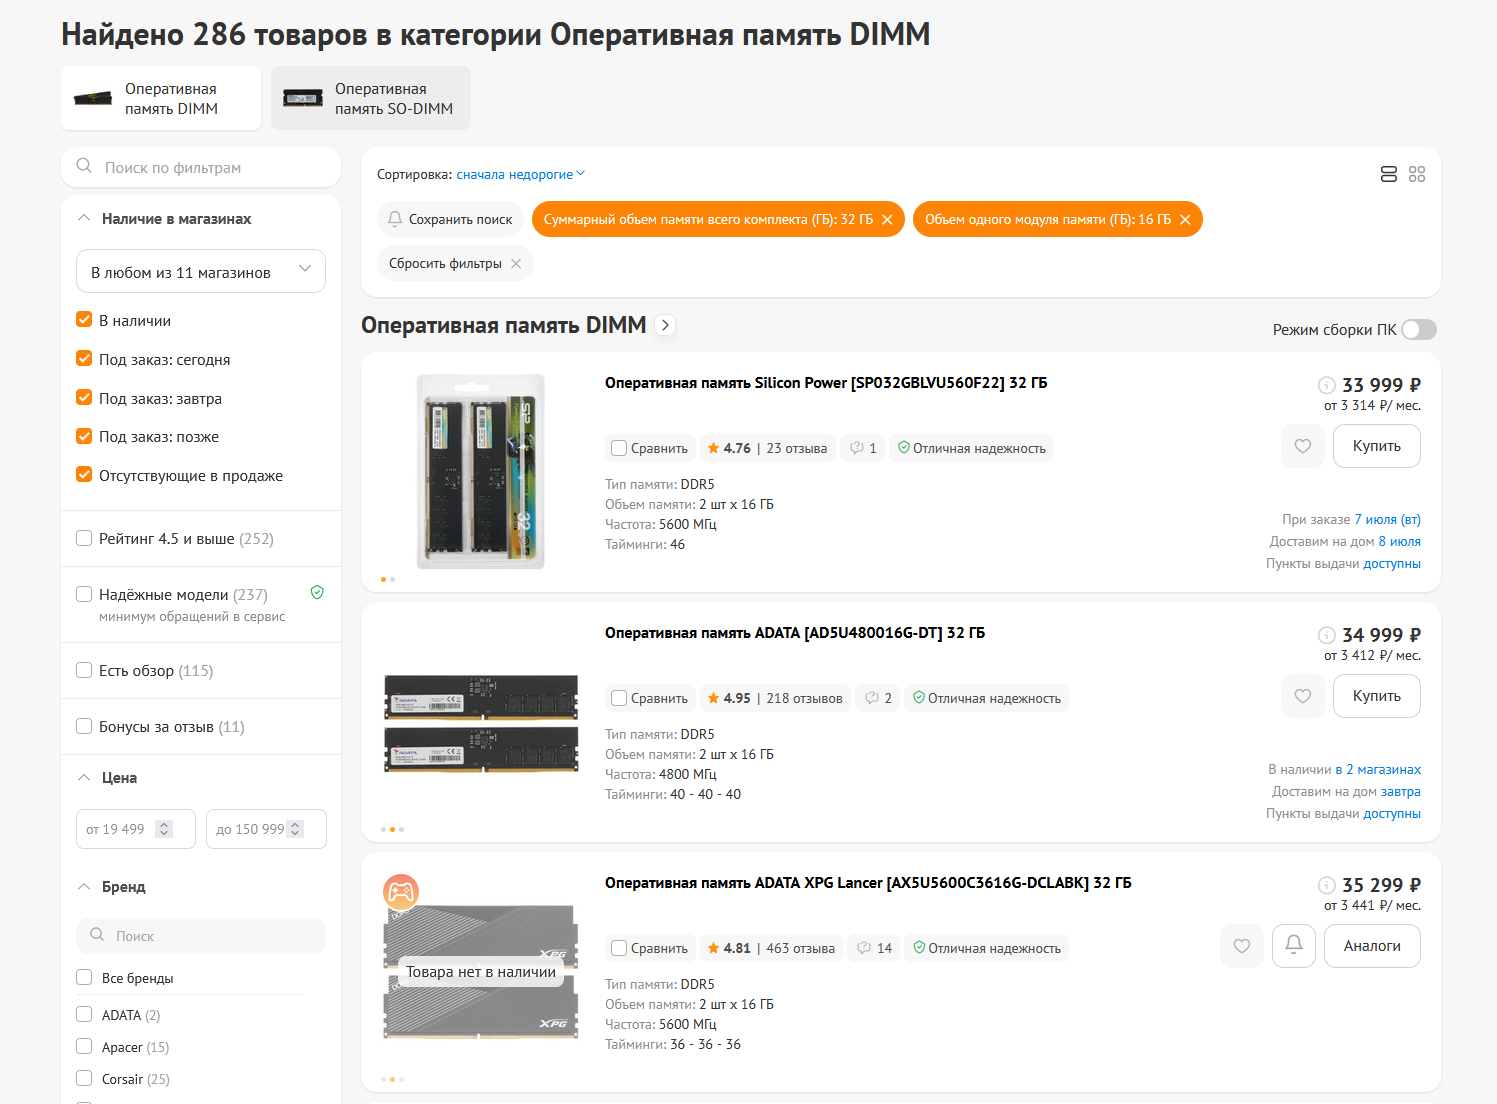This screenshot has width=1497, height=1104.
Task: Open ADATA AD5U480016G-DT product image
Action: tap(481, 723)
